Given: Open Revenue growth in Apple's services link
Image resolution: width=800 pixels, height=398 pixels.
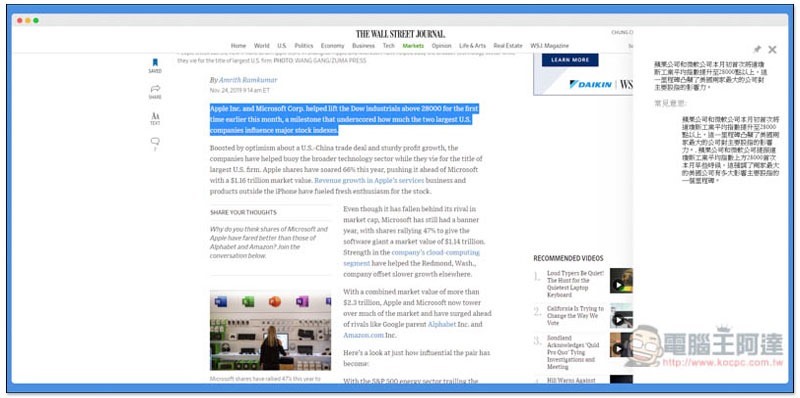Looking at the screenshot, I should [369, 181].
